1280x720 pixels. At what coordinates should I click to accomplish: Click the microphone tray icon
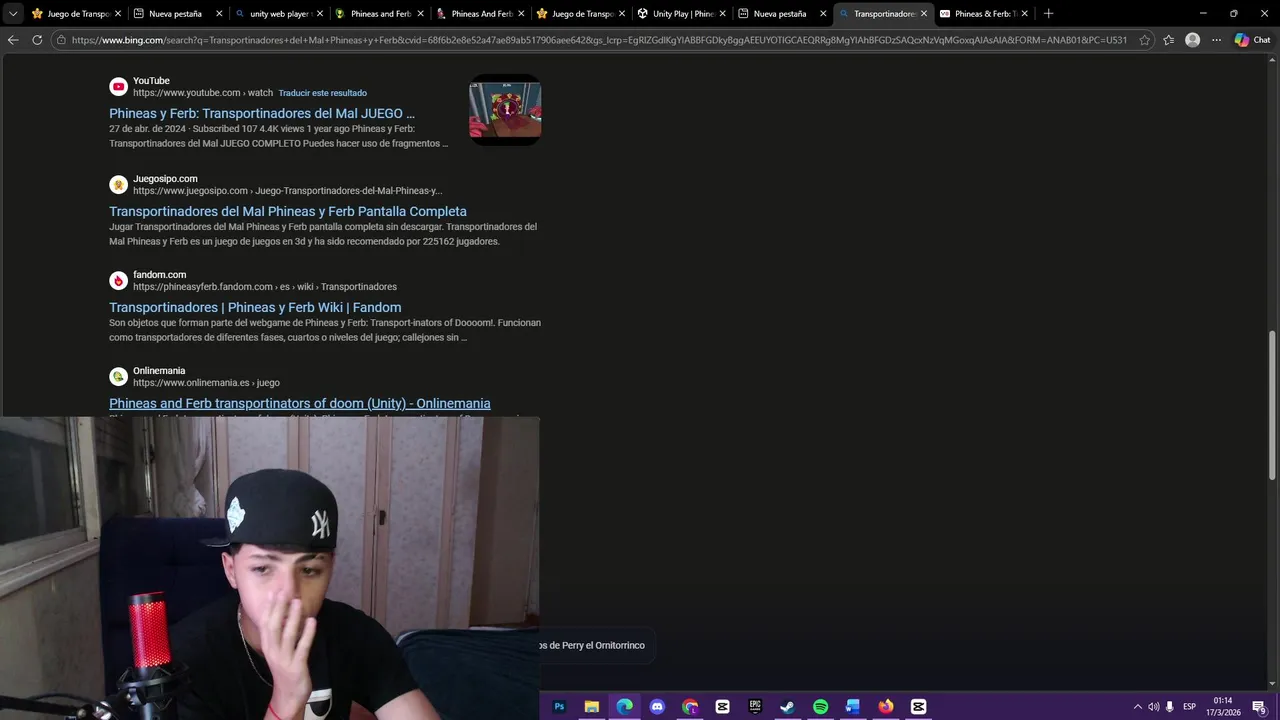pyautogui.click(x=1170, y=707)
